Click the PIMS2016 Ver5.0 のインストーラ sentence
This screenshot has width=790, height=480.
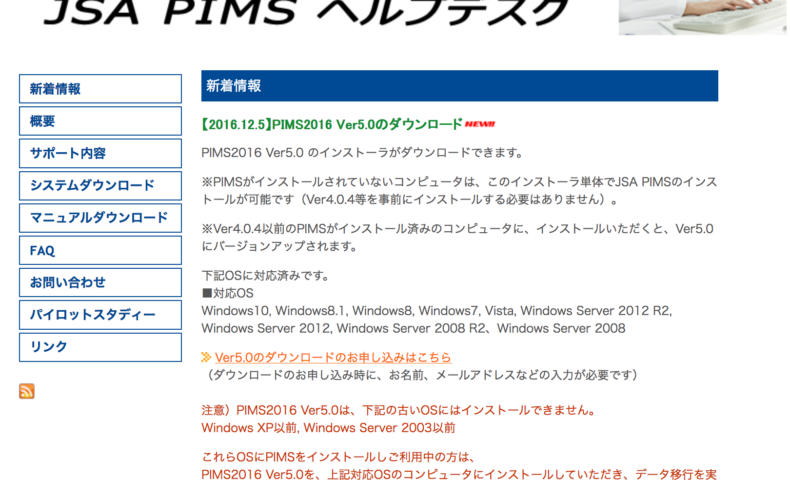coord(362,153)
